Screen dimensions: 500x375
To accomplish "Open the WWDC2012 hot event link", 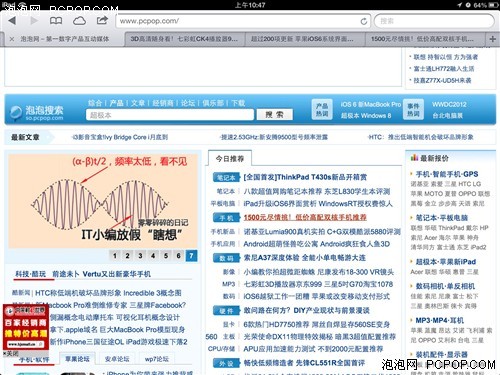I will (x=449, y=104).
